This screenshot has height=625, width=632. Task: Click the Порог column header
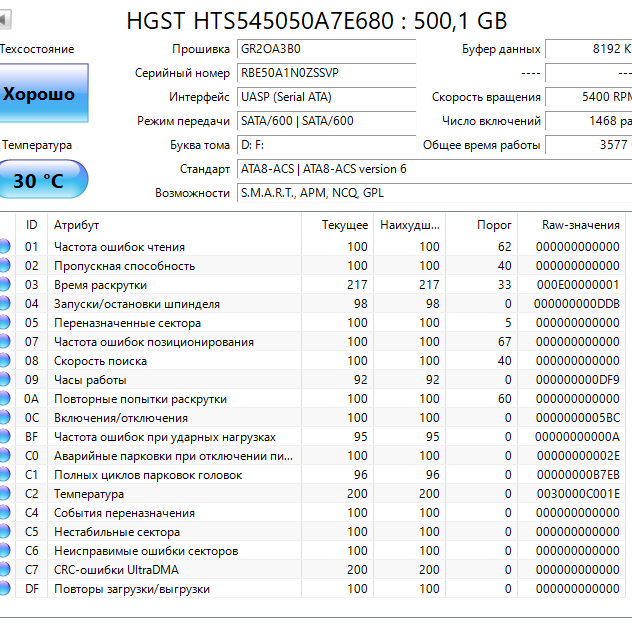tap(482, 225)
